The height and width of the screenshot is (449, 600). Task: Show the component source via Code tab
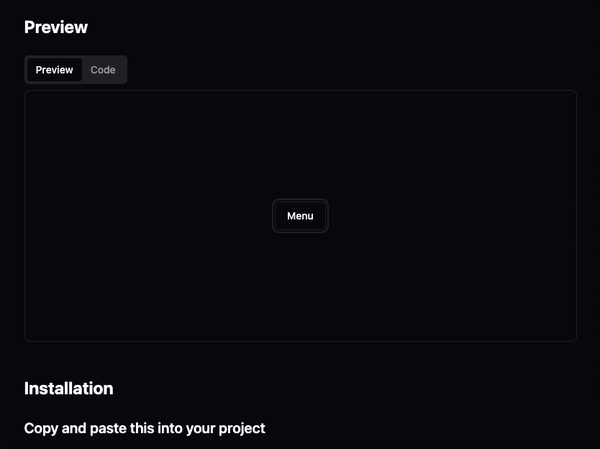point(103,70)
